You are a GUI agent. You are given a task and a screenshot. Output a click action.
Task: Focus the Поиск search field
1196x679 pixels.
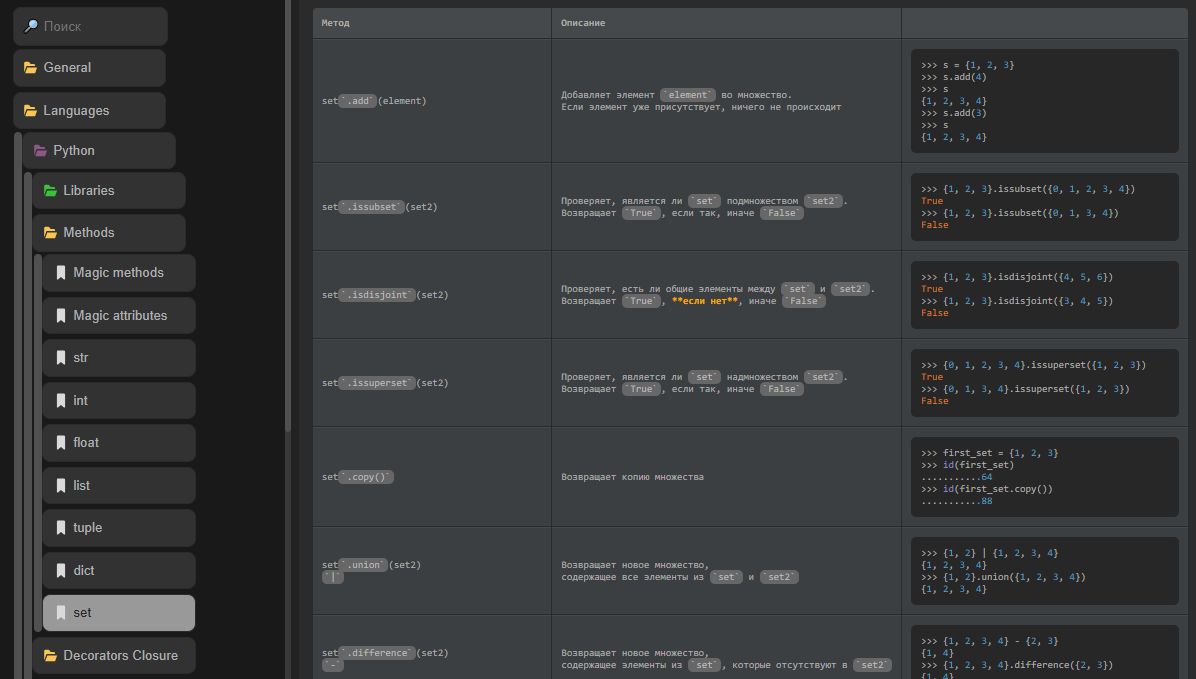pos(90,27)
